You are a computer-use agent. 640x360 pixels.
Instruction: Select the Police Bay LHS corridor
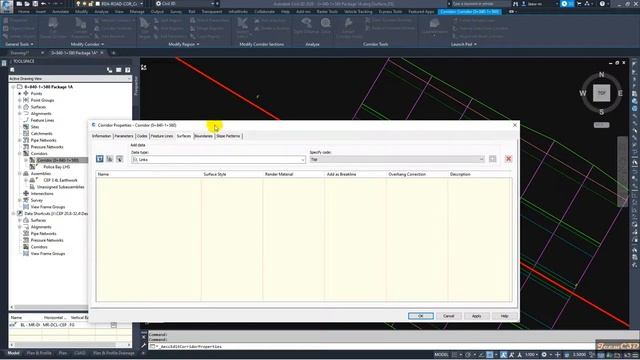click(57, 167)
